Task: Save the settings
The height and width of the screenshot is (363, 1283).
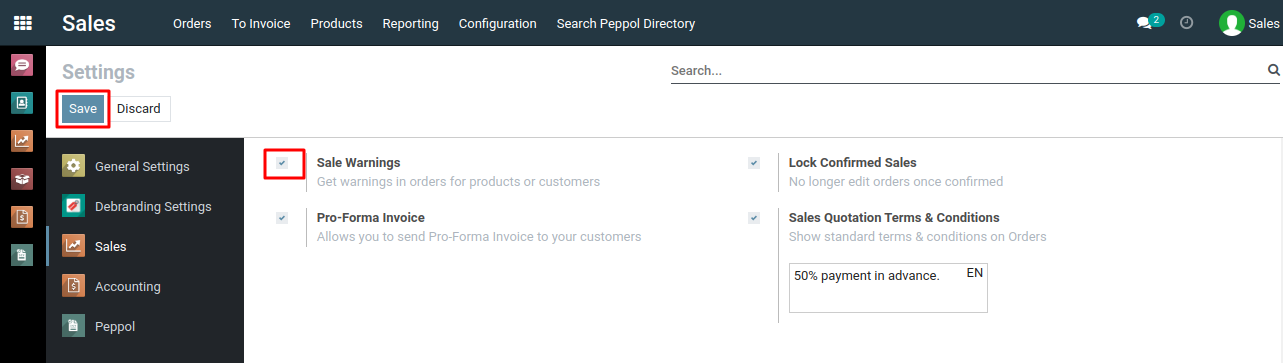Action: pos(83,109)
